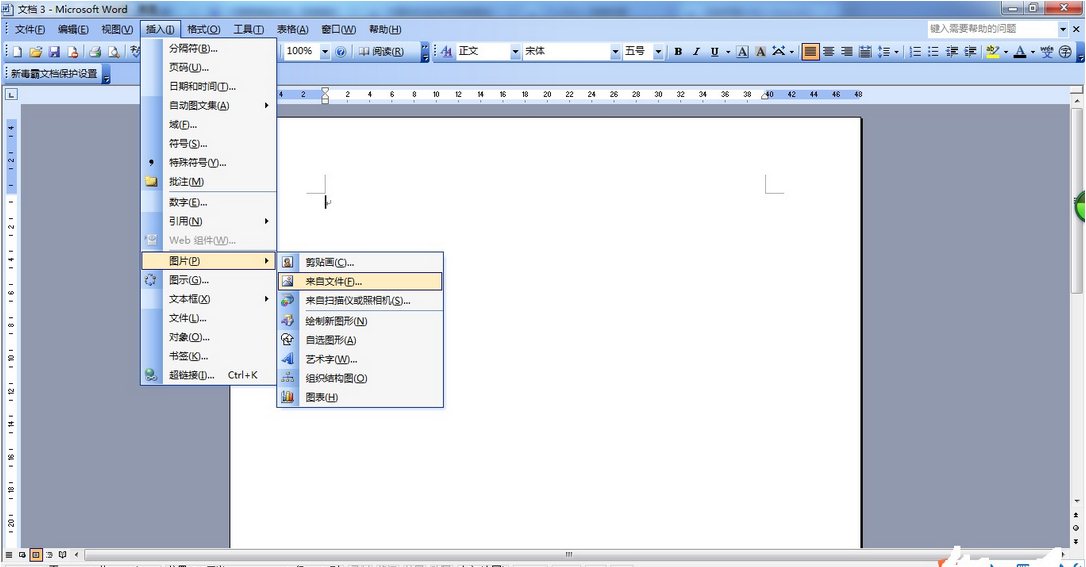Choose 艺术字(W)... from submenu
The height and width of the screenshot is (567, 1086).
pyautogui.click(x=359, y=359)
